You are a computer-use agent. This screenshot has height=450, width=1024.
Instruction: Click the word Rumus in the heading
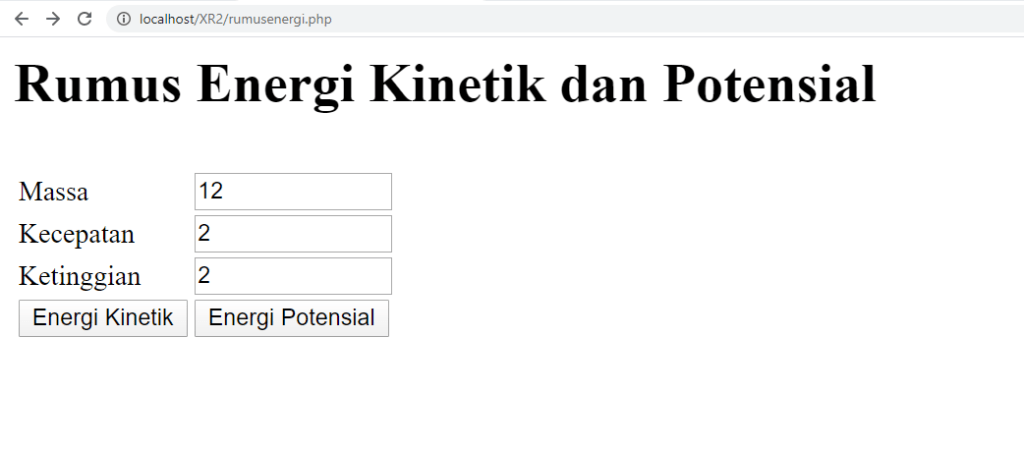coord(98,84)
